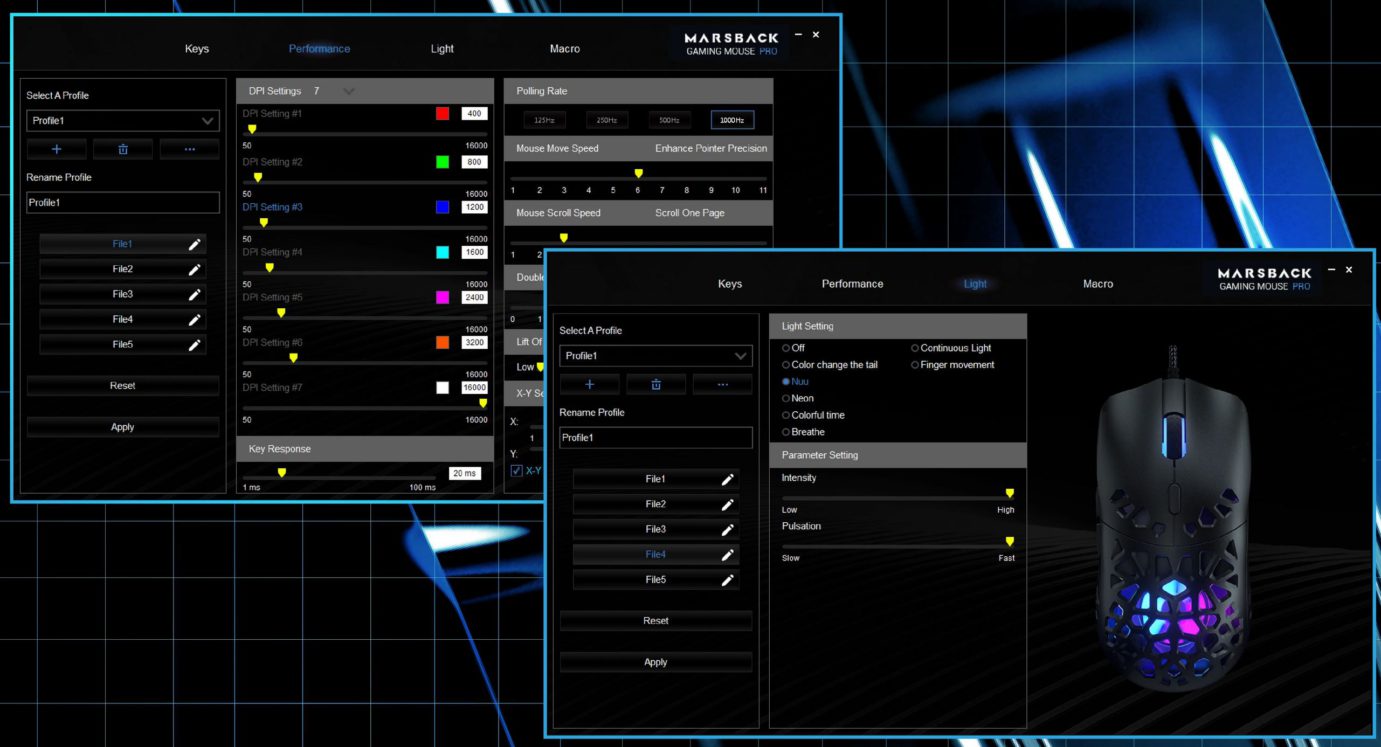Image resolution: width=1381 pixels, height=747 pixels.
Task: Click the pencil icon next to File4 in Light window
Action: [727, 555]
